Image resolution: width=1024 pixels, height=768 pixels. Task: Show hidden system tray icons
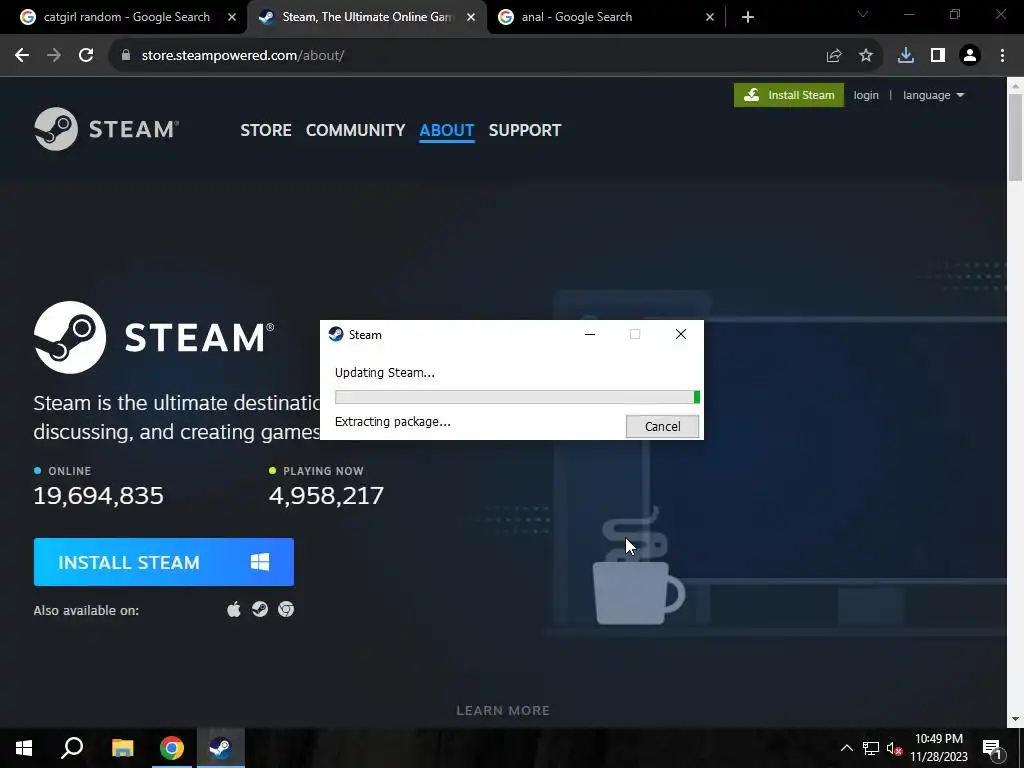[x=846, y=748]
